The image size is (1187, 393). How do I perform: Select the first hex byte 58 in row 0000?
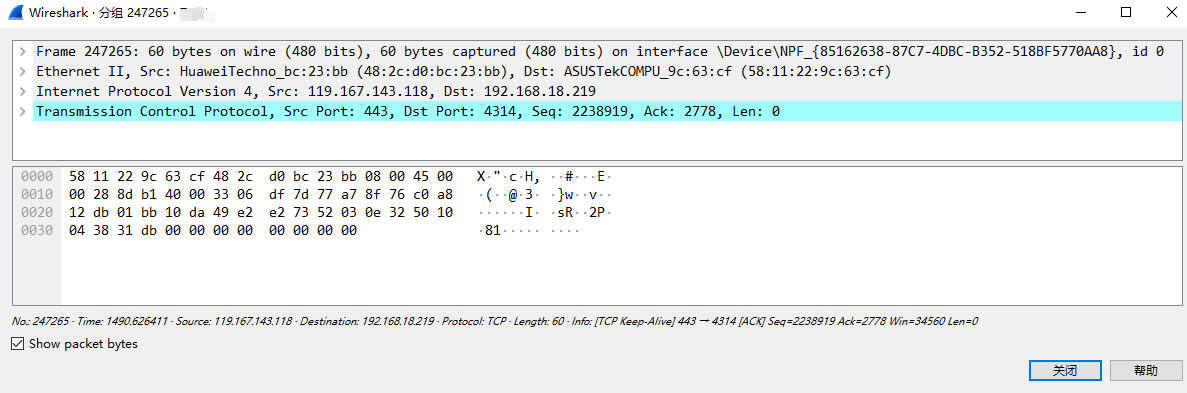(77, 176)
